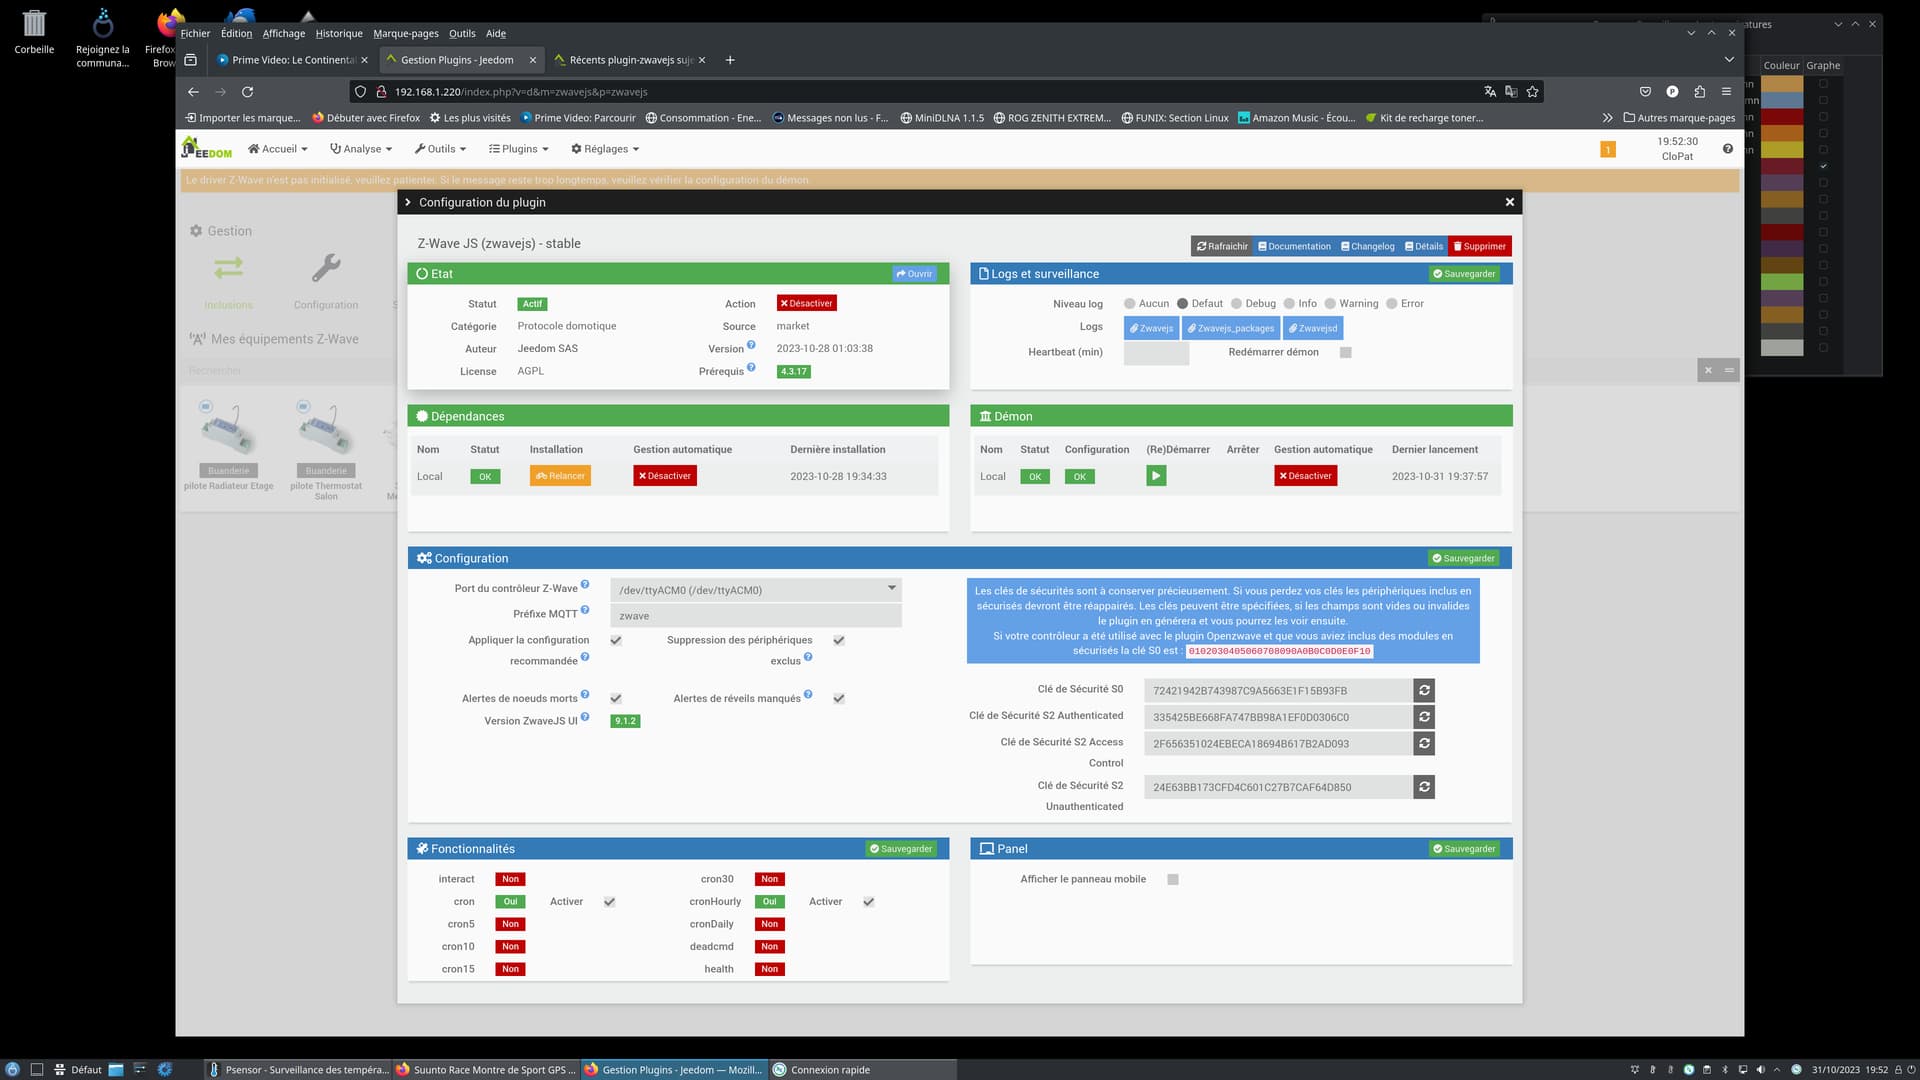Expand the Analyse menu
This screenshot has height=1080, width=1920.
pos(361,149)
